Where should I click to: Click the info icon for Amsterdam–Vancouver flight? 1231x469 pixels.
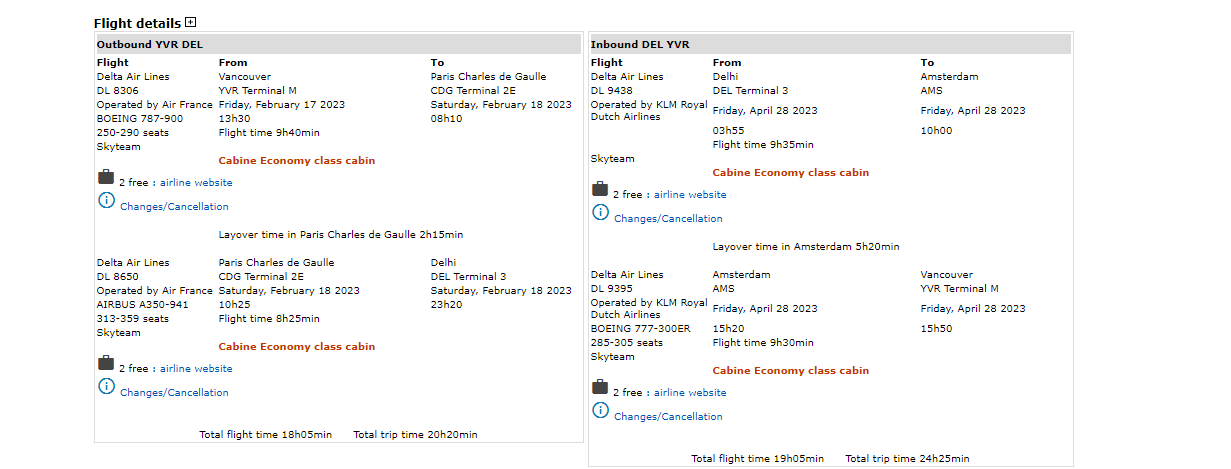tap(600, 411)
